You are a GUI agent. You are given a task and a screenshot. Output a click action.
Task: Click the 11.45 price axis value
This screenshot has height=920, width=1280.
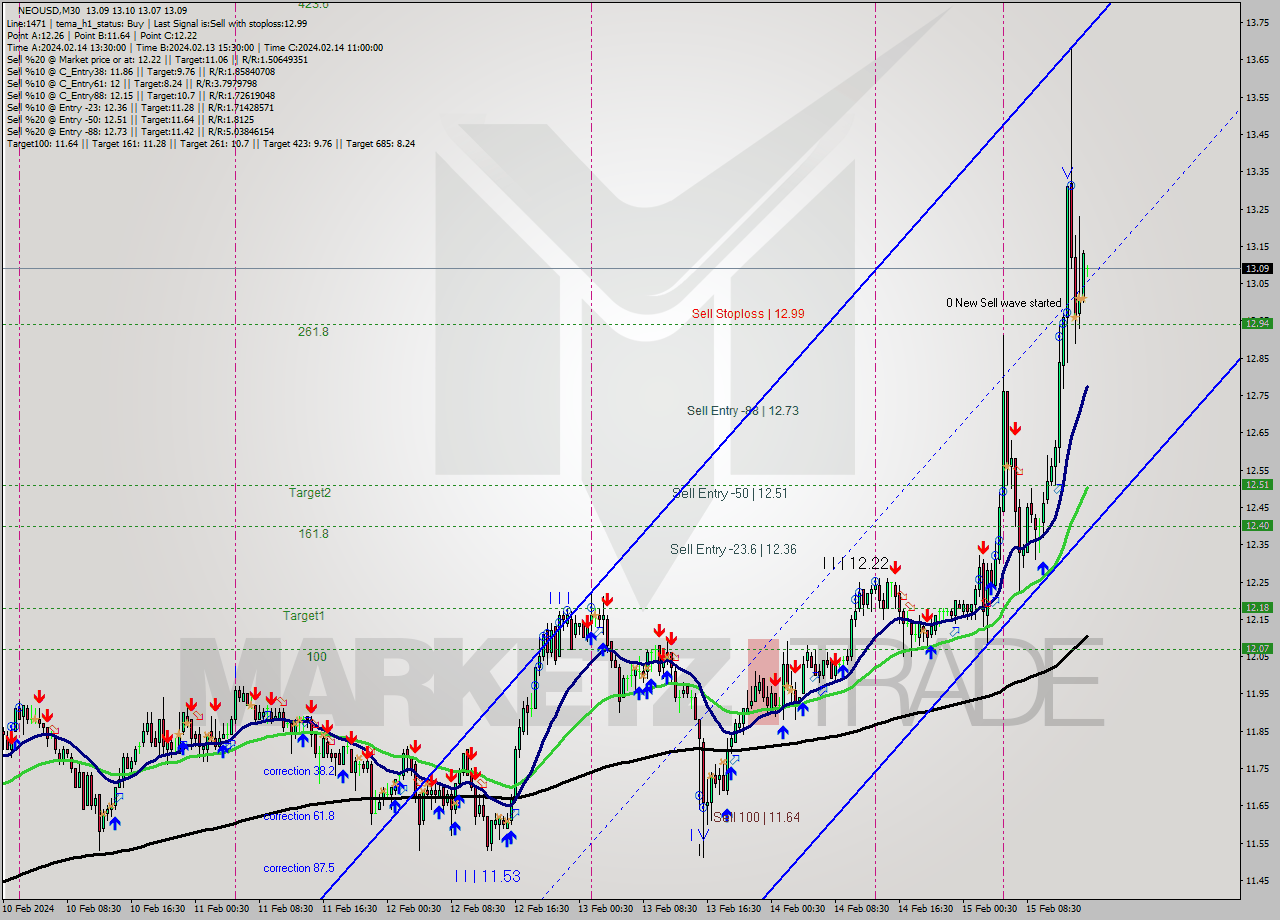[x=1257, y=881]
